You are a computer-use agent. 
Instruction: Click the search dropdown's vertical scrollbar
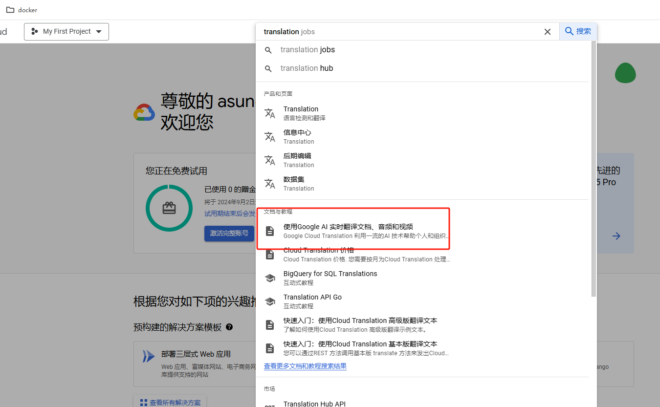click(x=593, y=168)
